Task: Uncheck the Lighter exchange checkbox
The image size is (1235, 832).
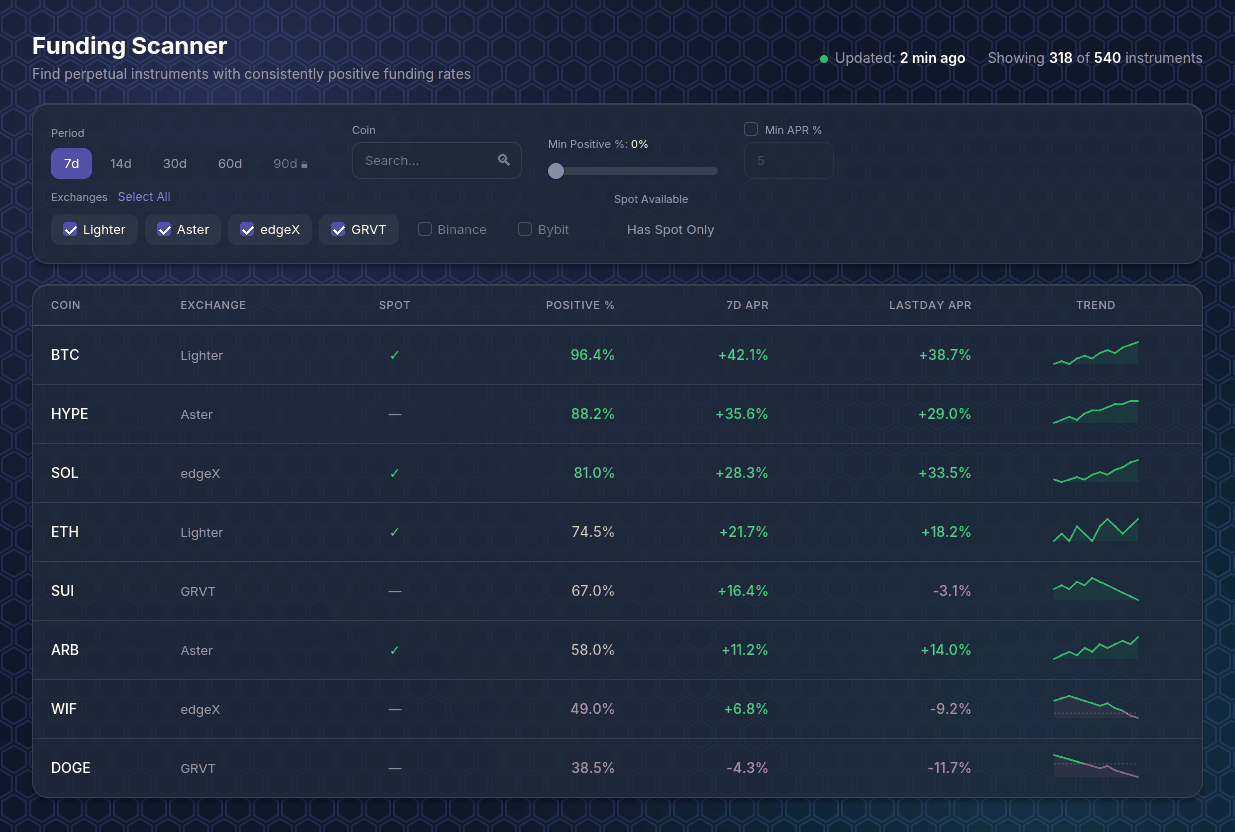Action: pyautogui.click(x=70, y=229)
